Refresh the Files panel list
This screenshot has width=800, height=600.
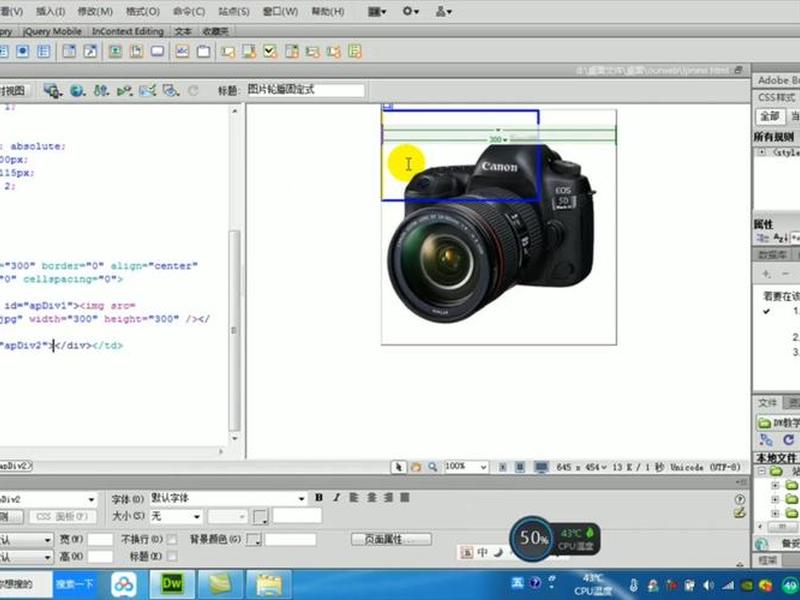(x=788, y=440)
